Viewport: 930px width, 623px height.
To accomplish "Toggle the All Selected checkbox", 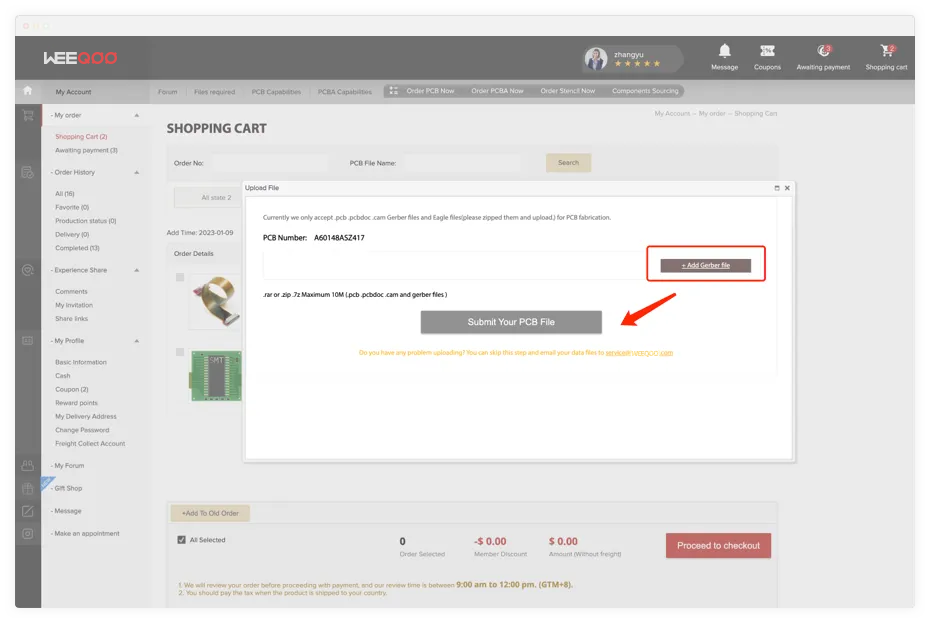I will pos(181,540).
